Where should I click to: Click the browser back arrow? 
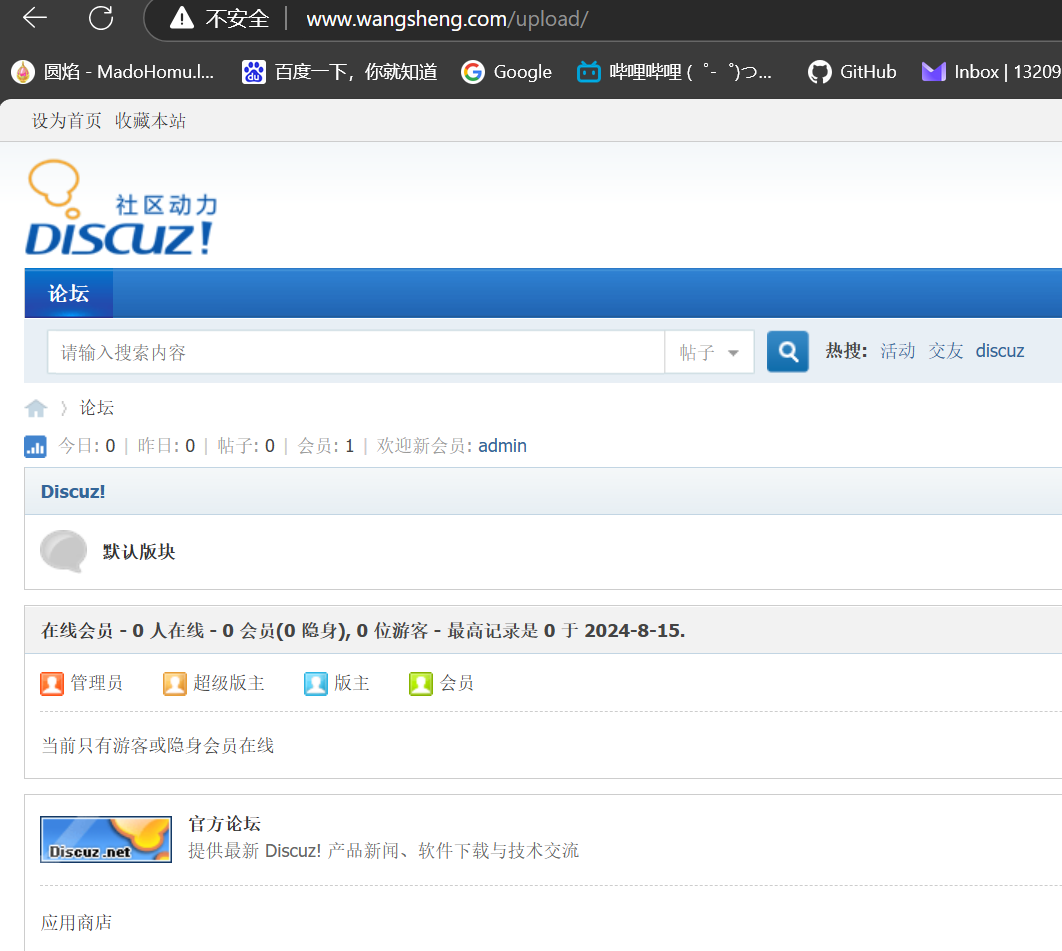35,18
